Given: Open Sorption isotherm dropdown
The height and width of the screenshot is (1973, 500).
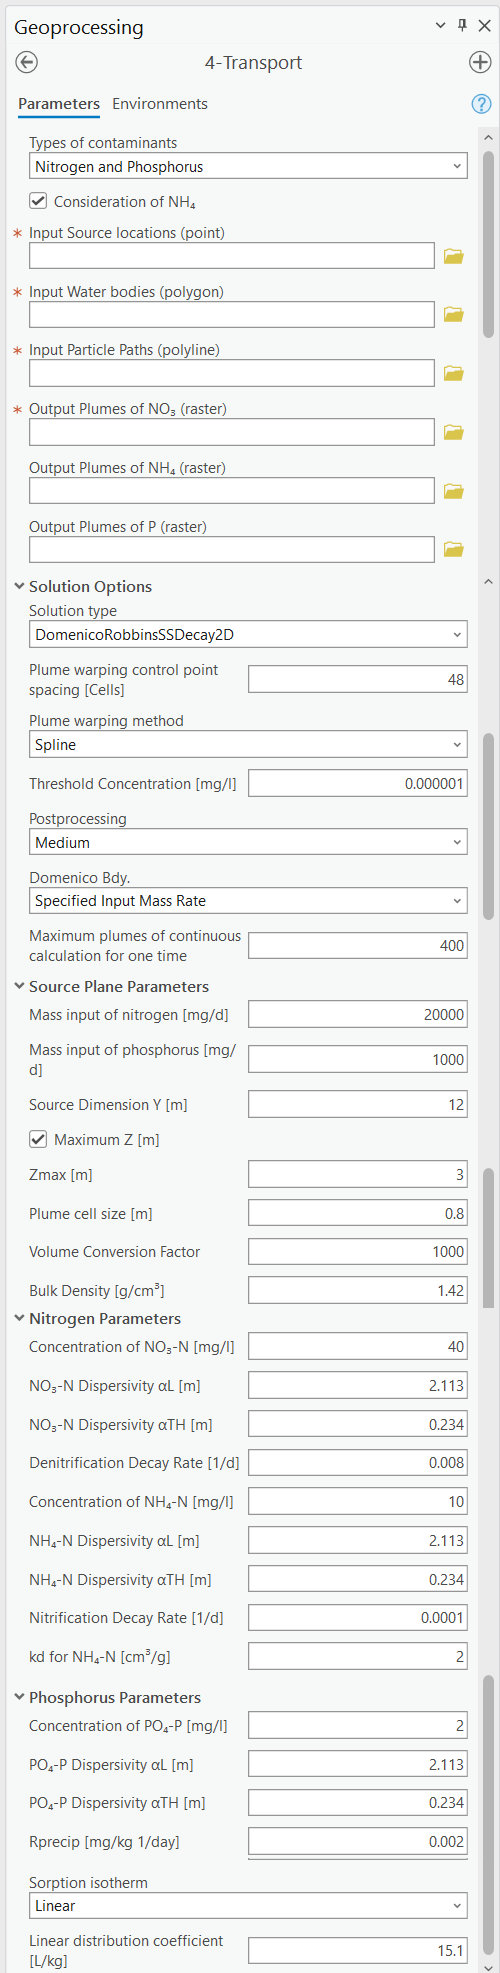Looking at the screenshot, I should pos(248,1905).
